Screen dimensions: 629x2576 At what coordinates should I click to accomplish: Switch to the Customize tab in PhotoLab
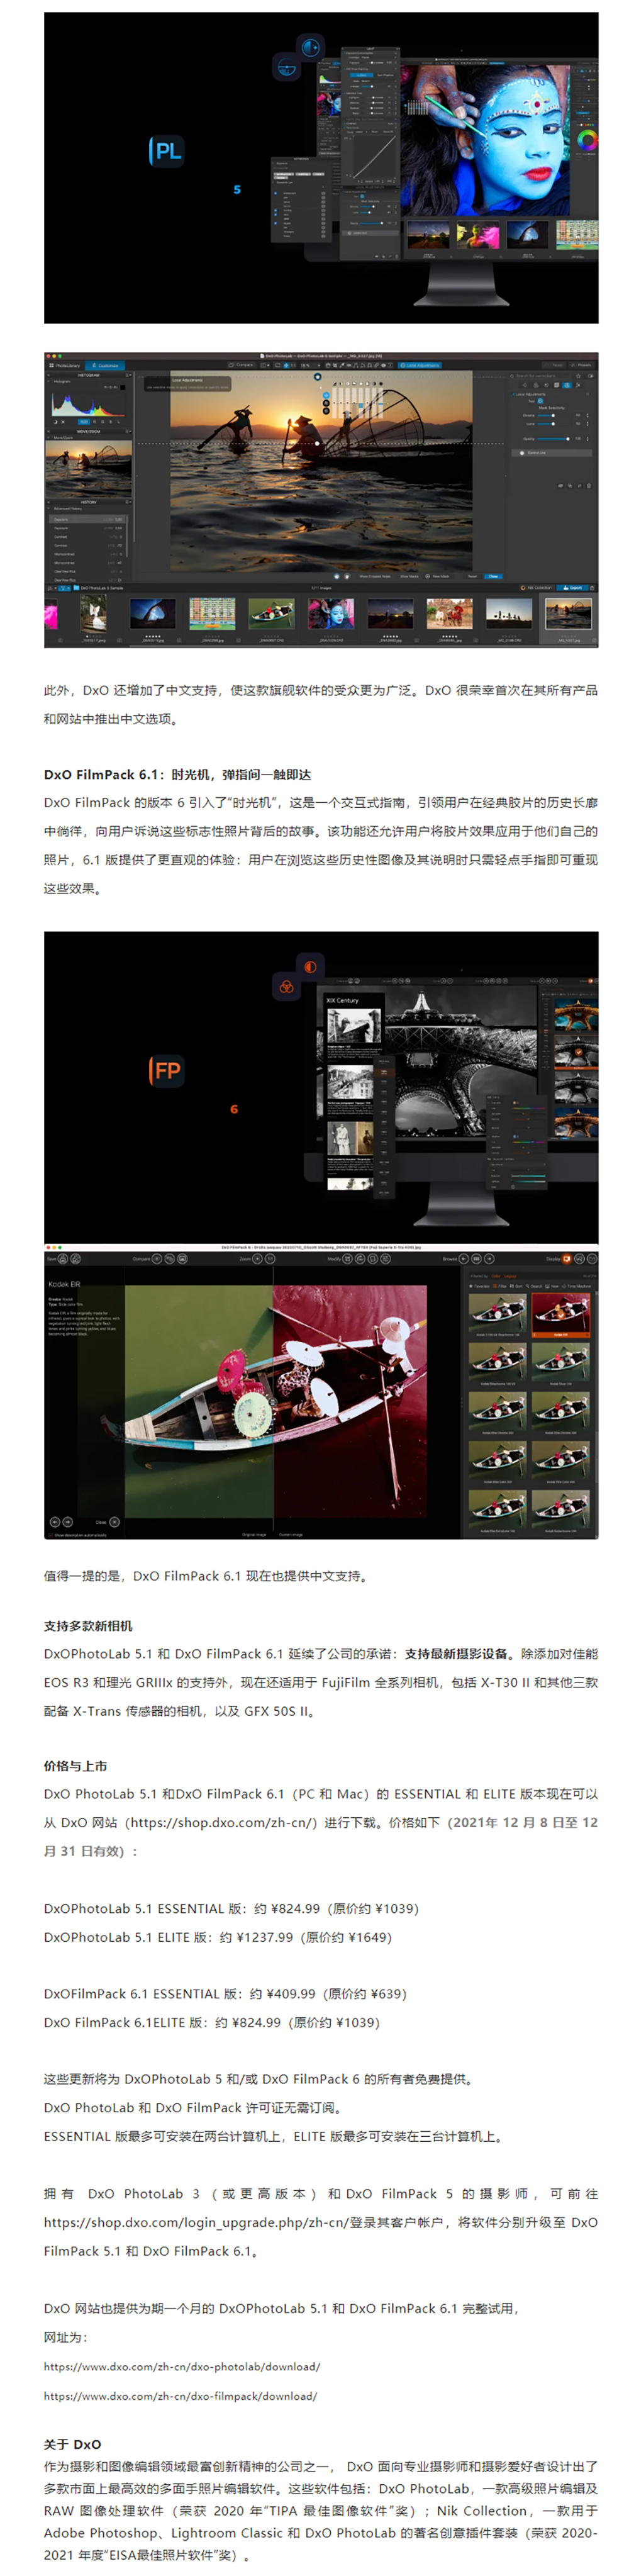[x=106, y=366]
